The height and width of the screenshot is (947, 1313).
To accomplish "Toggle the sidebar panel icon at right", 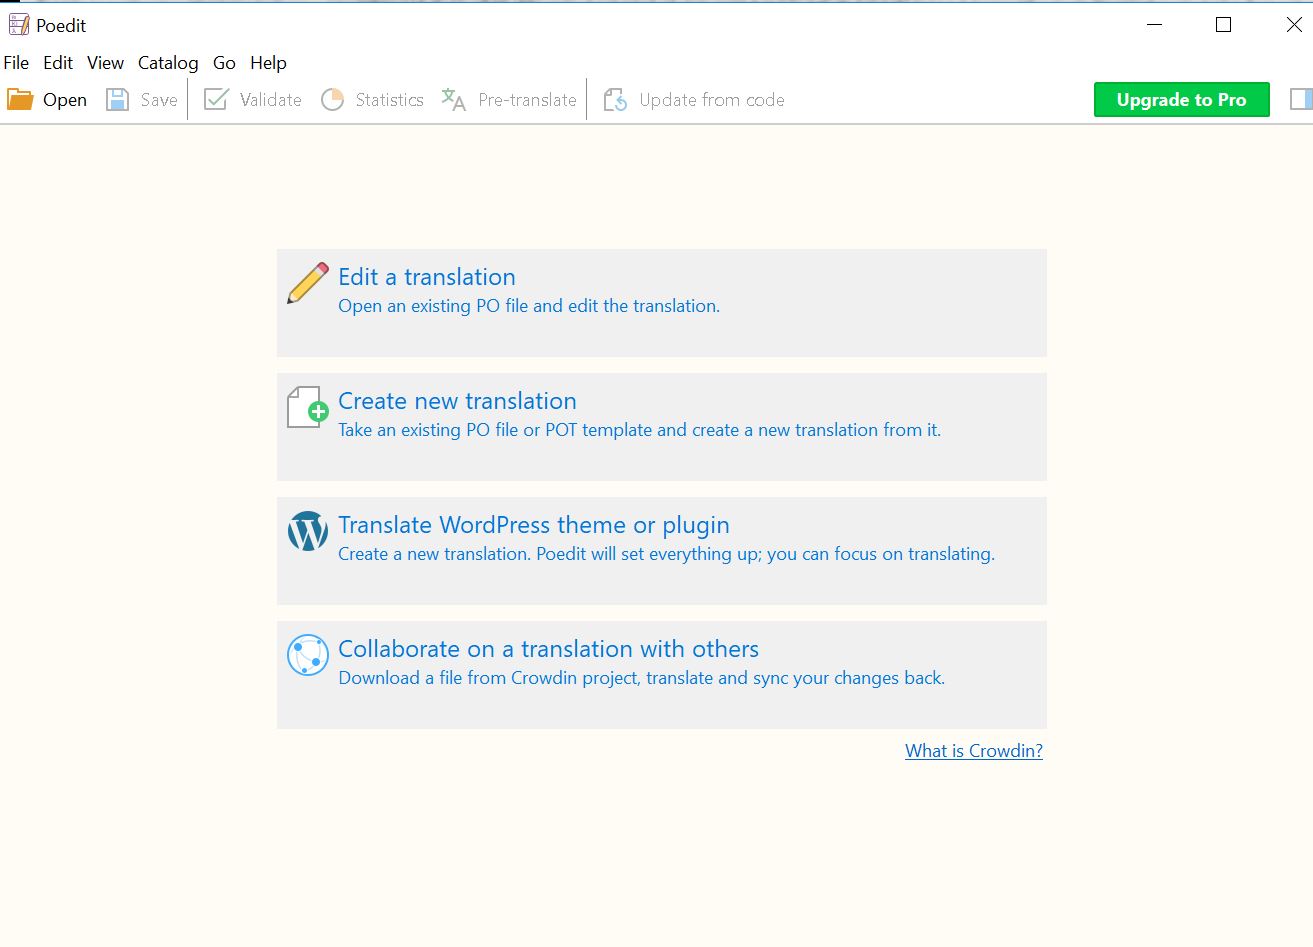I will click(x=1301, y=99).
